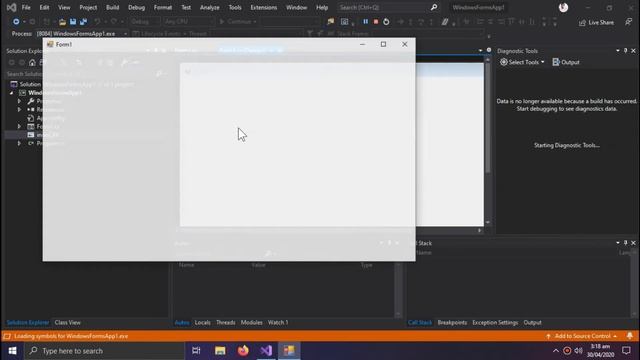Open the document tab list dropdown arrow
The image size is (640, 360).
(480, 51)
